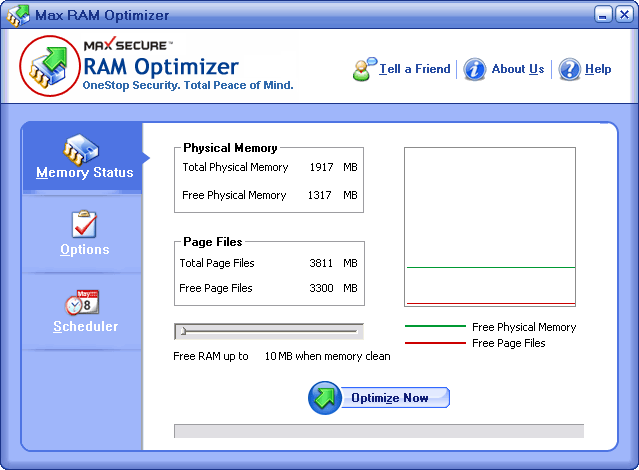Click the memory usage graph area
639x470 pixels.
(490, 227)
